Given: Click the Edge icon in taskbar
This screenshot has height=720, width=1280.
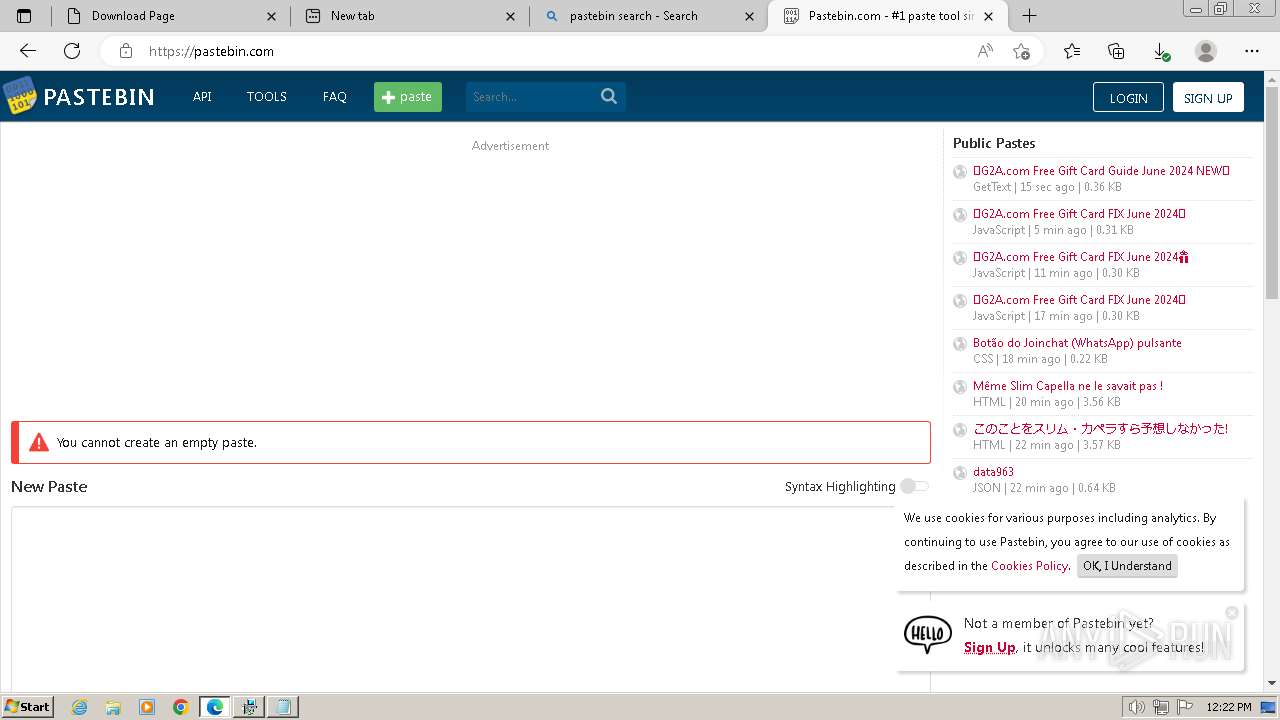Looking at the screenshot, I should click(x=215, y=707).
